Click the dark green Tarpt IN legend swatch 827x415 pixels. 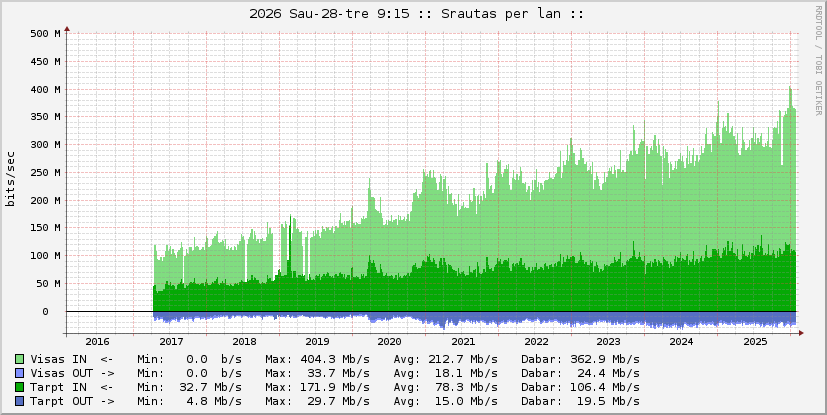(20, 387)
